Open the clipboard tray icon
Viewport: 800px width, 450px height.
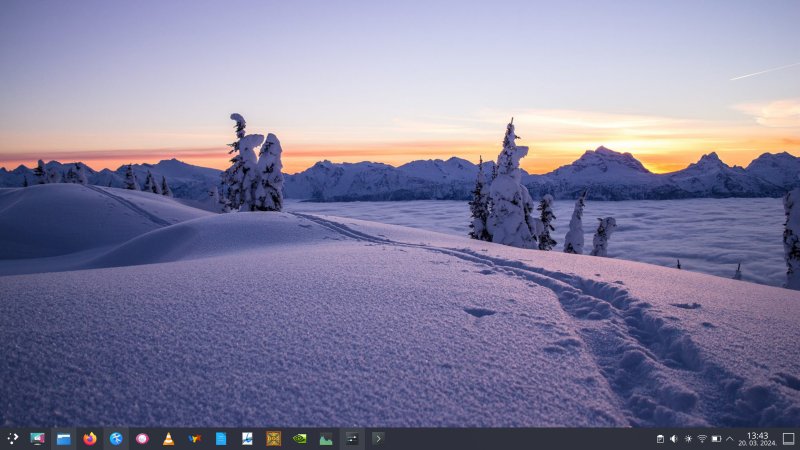point(660,438)
